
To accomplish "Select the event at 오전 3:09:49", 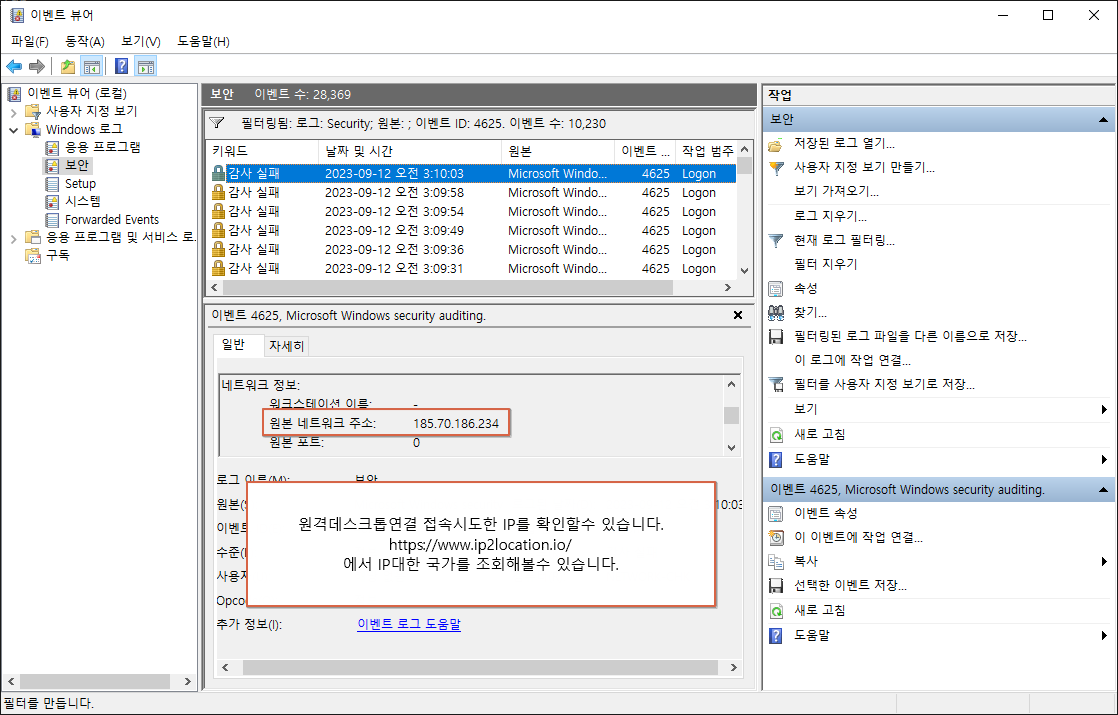I will click(471, 231).
